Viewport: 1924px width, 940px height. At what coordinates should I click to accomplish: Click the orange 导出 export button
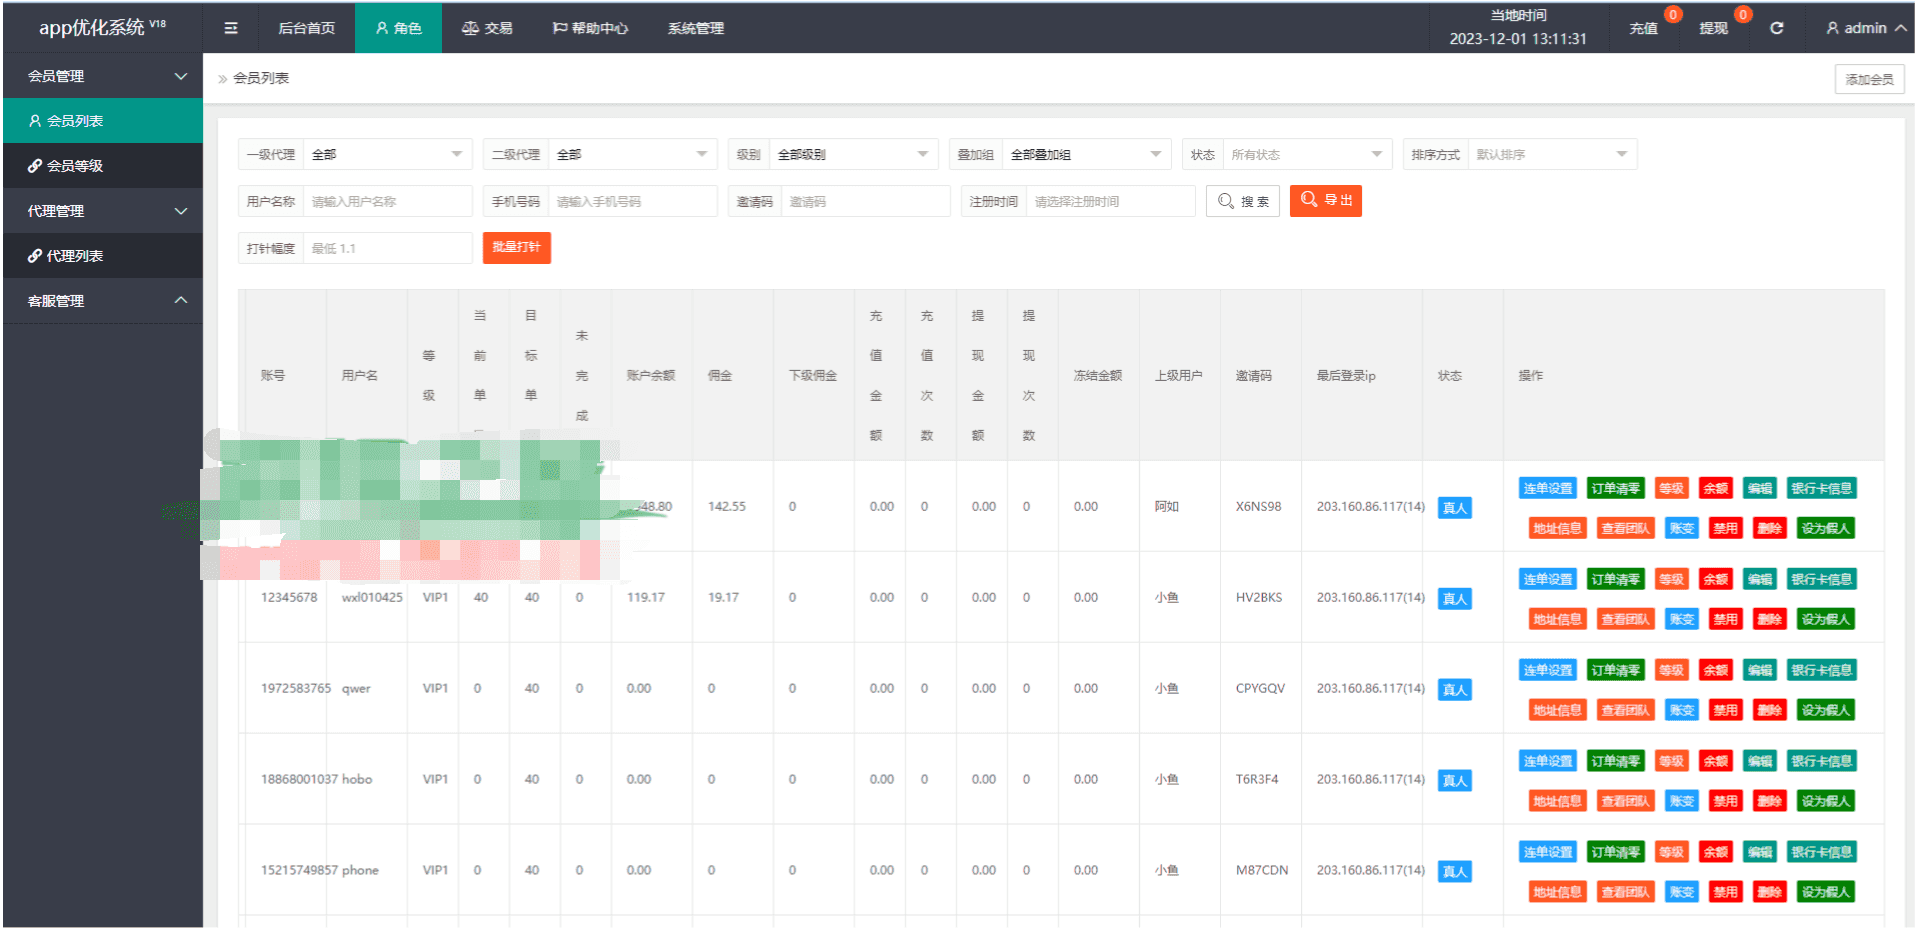[1326, 201]
